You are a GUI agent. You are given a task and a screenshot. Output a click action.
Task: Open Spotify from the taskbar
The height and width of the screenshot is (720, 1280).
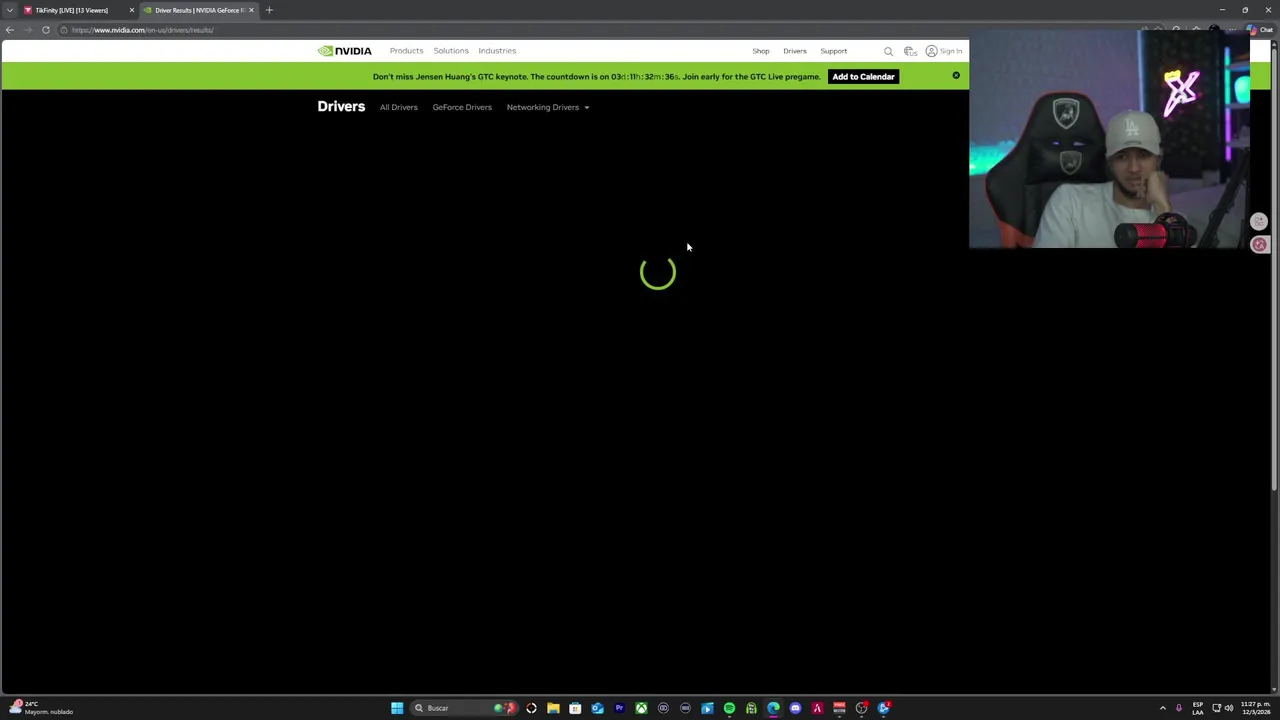tap(729, 708)
